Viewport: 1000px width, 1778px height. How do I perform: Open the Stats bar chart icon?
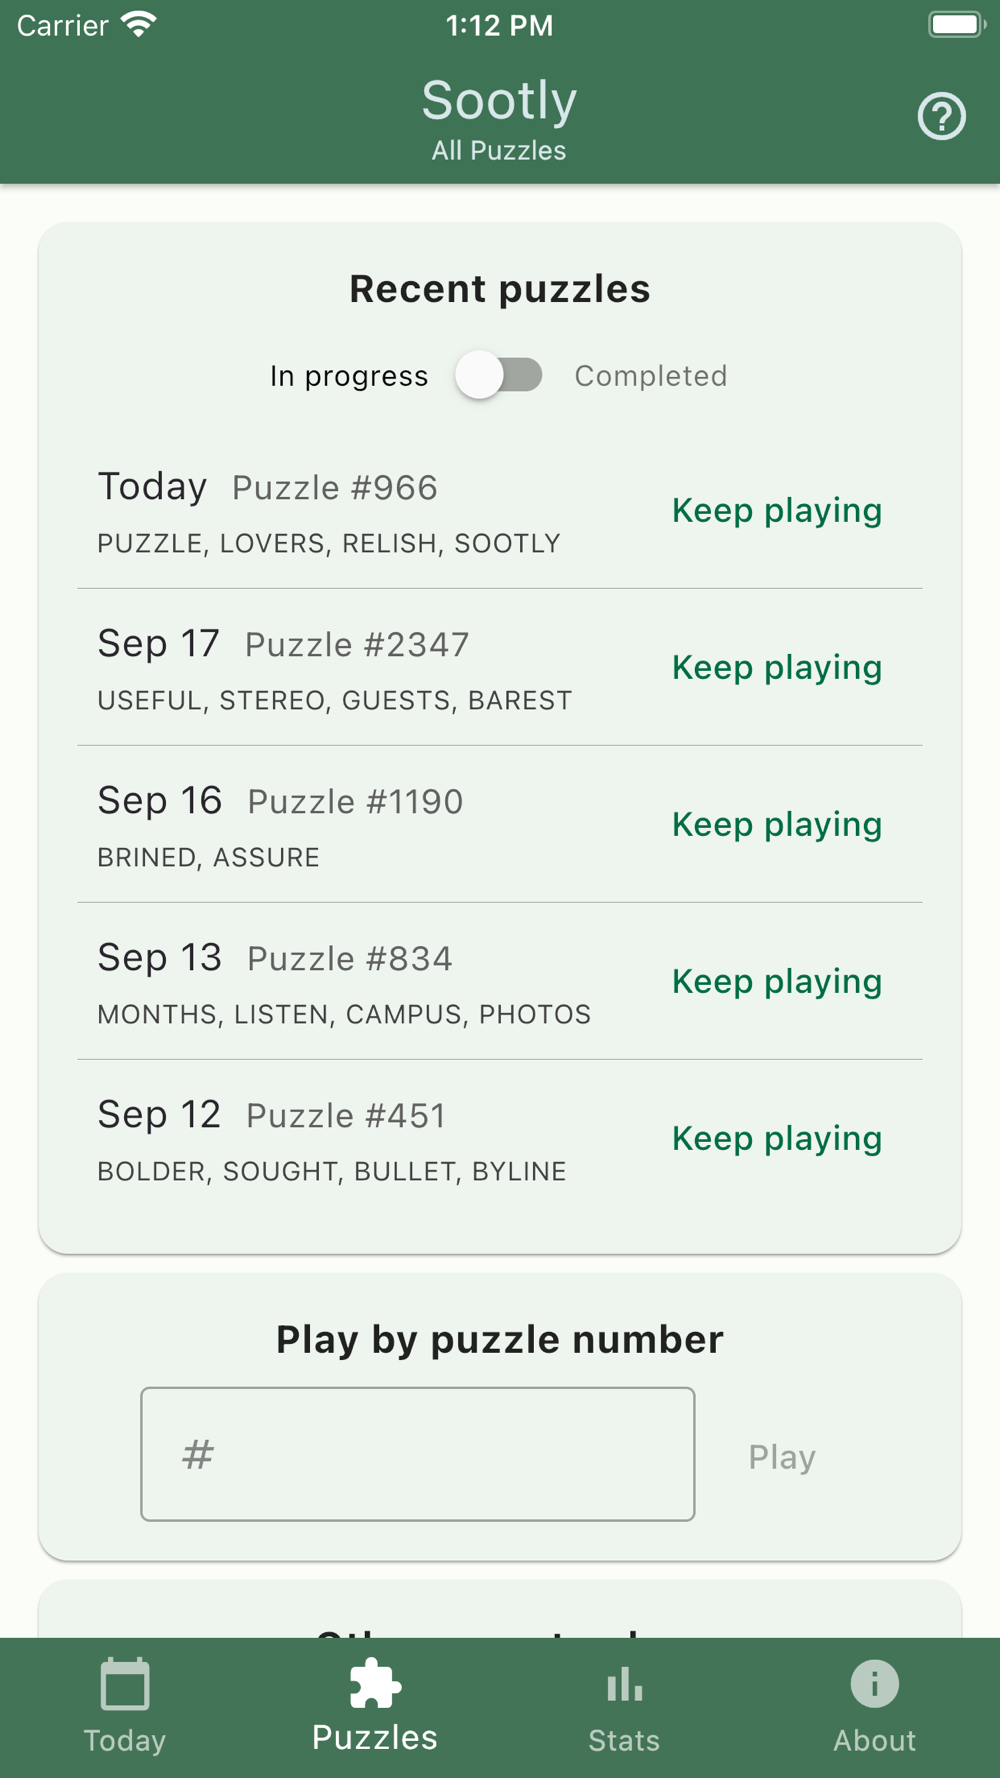(x=624, y=1685)
